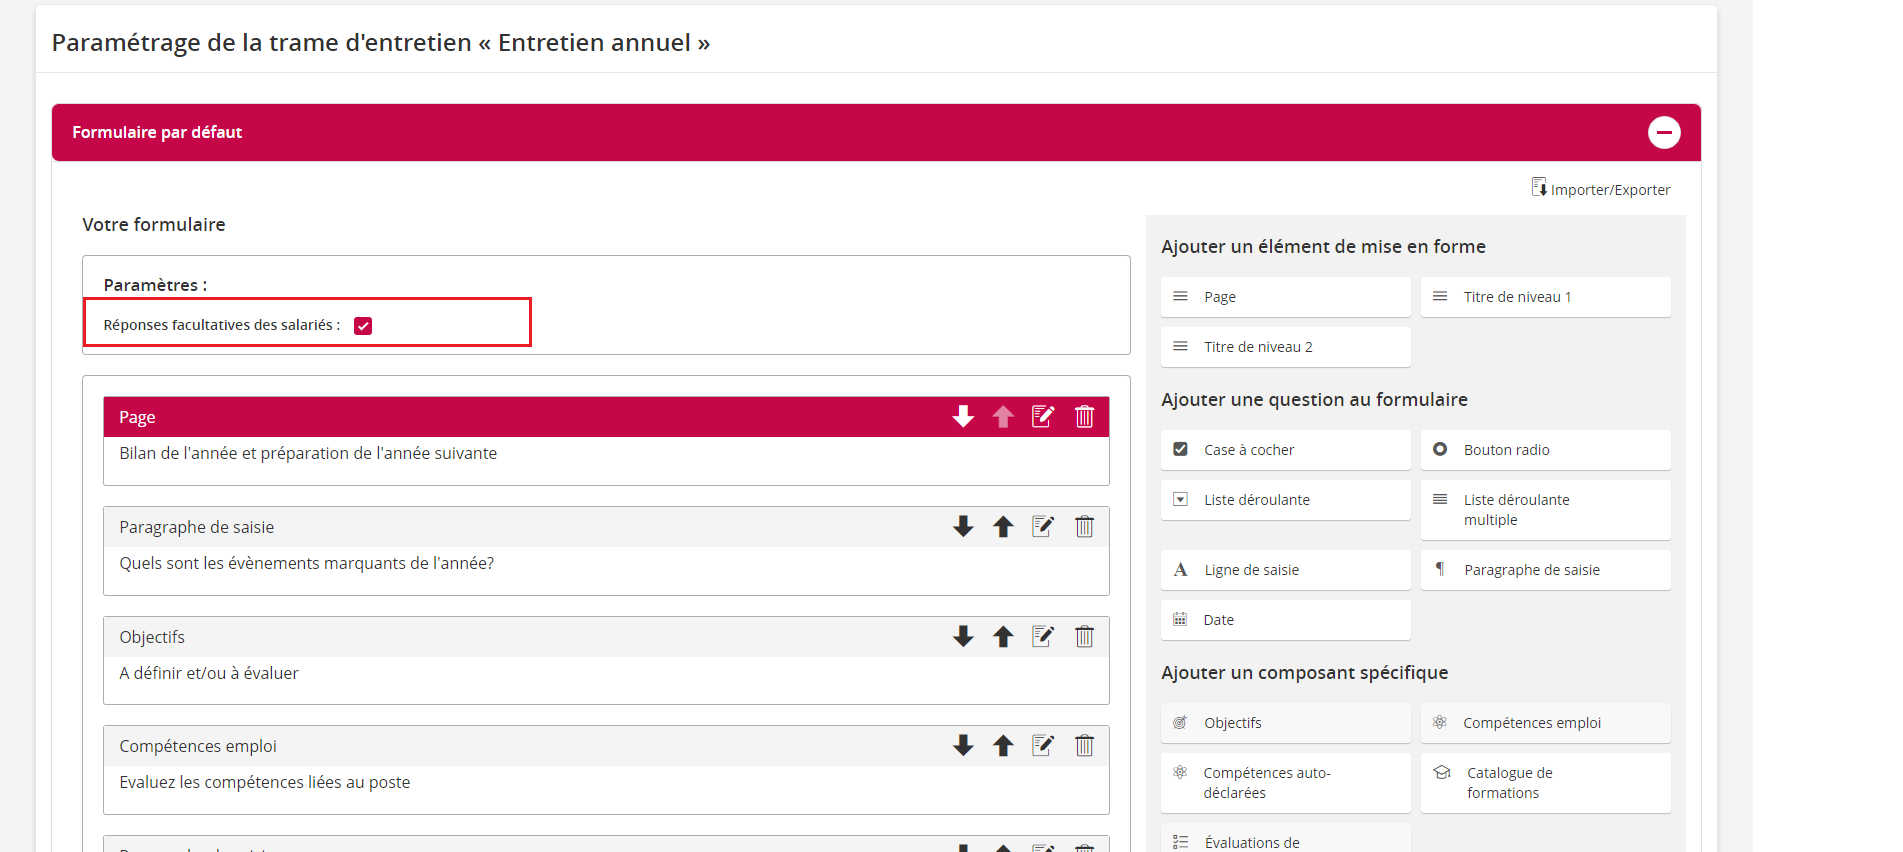Delete the Page block

click(x=1084, y=417)
